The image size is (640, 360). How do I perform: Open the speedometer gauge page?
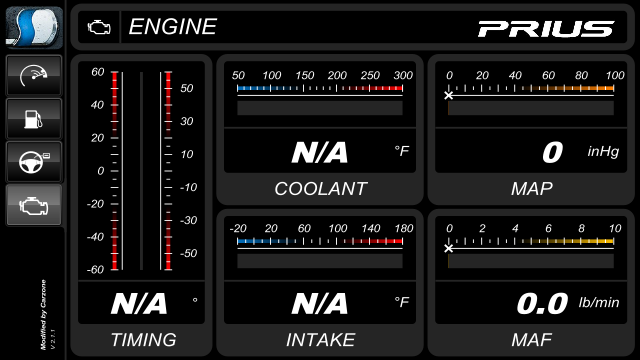[x=34, y=76]
